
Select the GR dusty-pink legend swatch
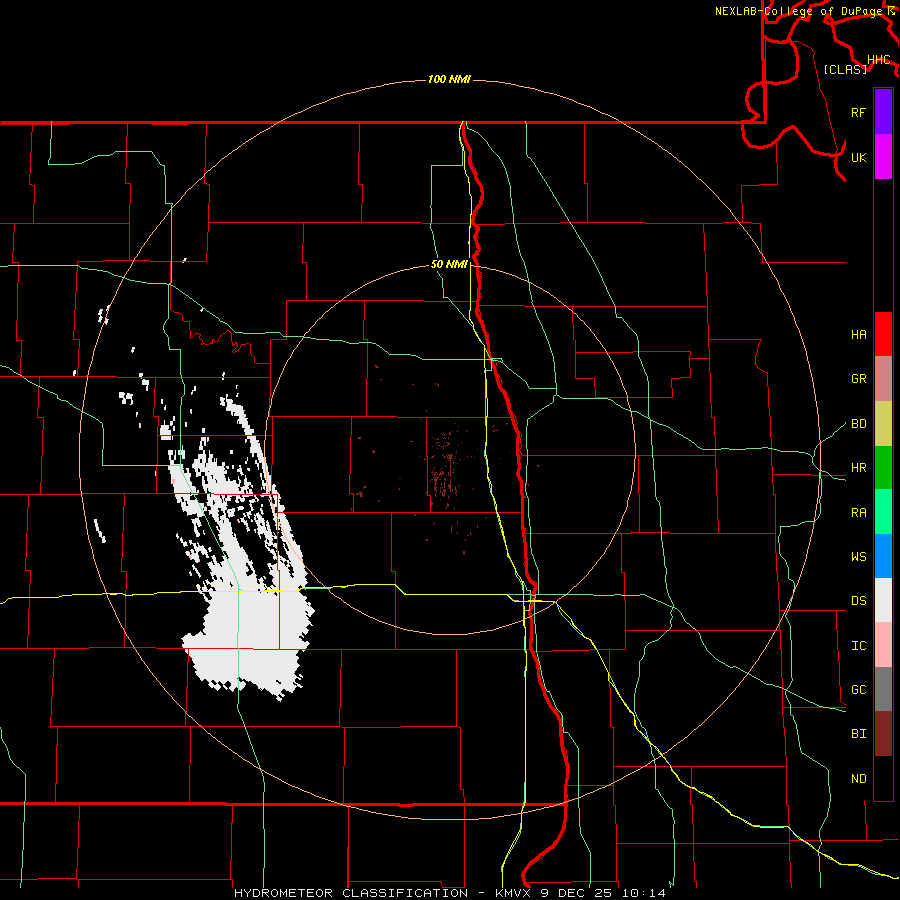click(883, 379)
